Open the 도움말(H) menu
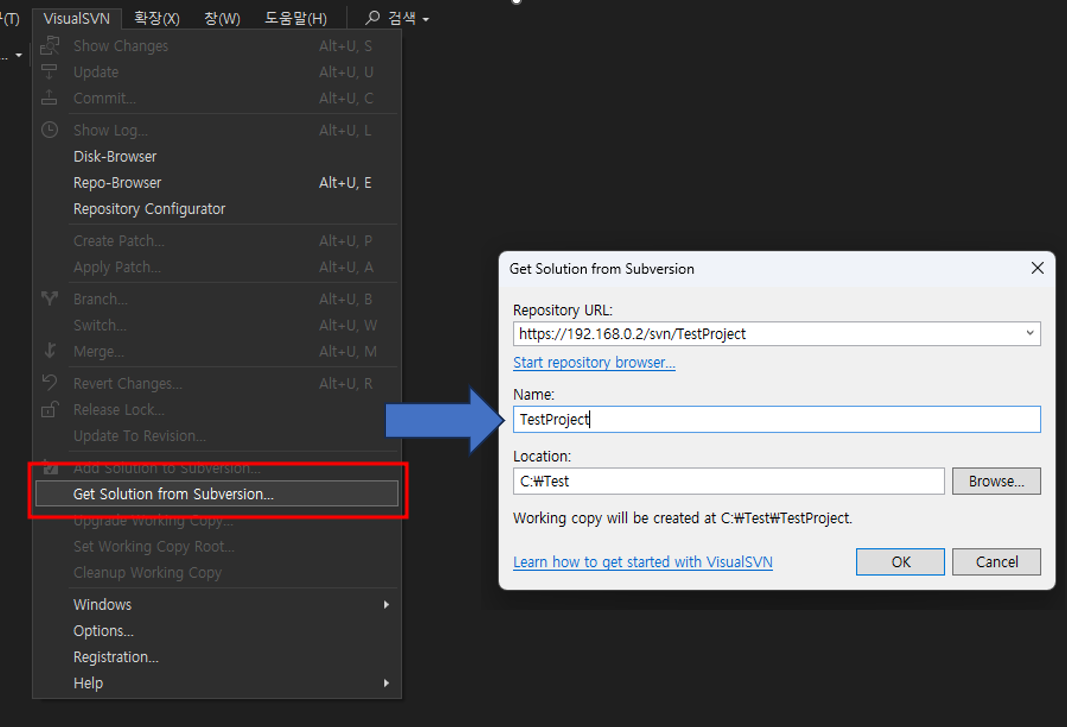Viewport: 1067px width, 727px height. (295, 18)
